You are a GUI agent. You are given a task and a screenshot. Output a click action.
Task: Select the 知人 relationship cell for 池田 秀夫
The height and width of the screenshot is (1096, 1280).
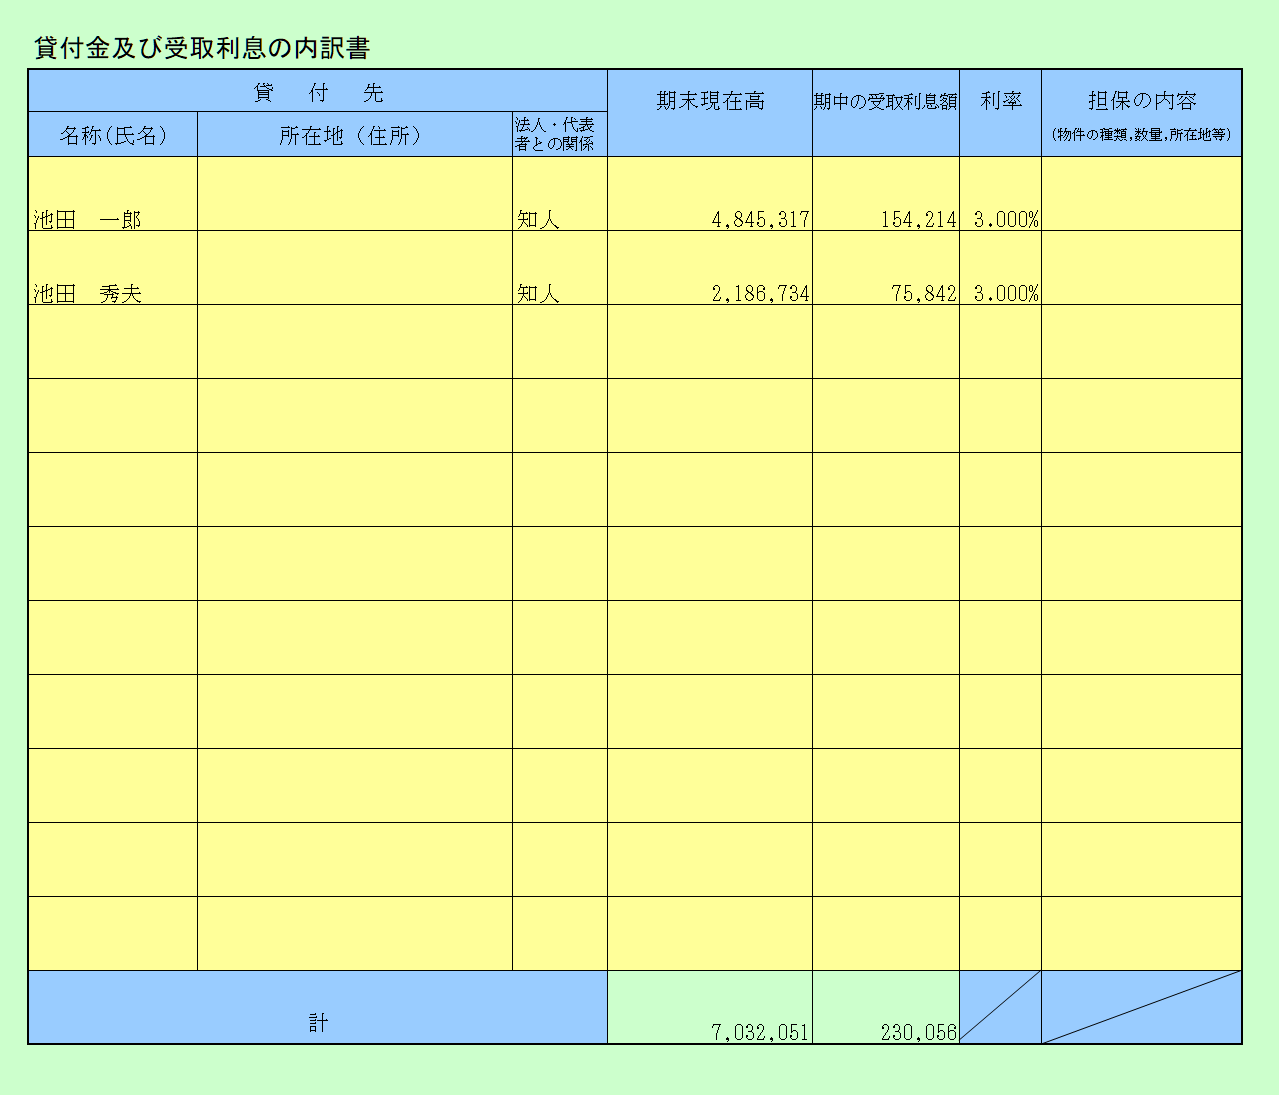tap(559, 269)
